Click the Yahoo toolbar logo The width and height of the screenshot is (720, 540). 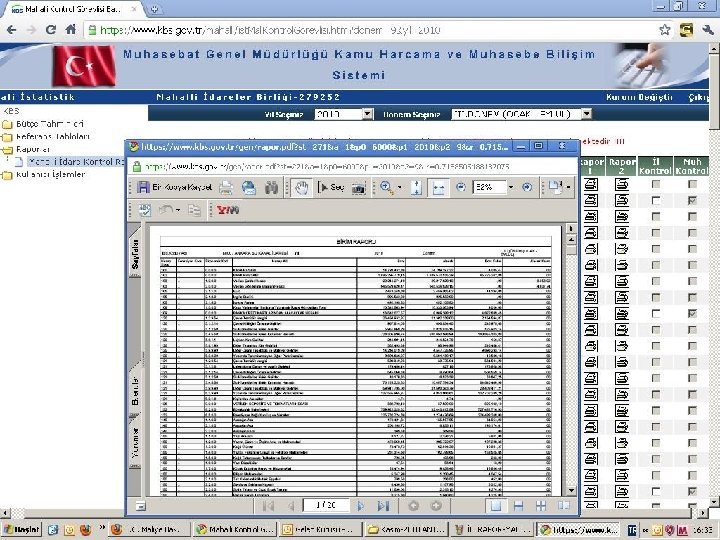[228, 210]
